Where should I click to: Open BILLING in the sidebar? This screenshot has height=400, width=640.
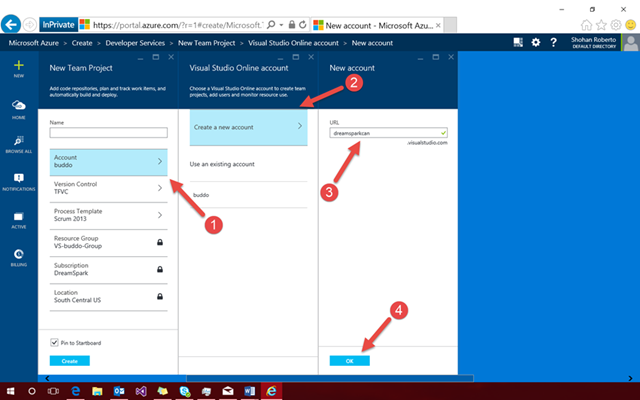pyautogui.click(x=19, y=258)
